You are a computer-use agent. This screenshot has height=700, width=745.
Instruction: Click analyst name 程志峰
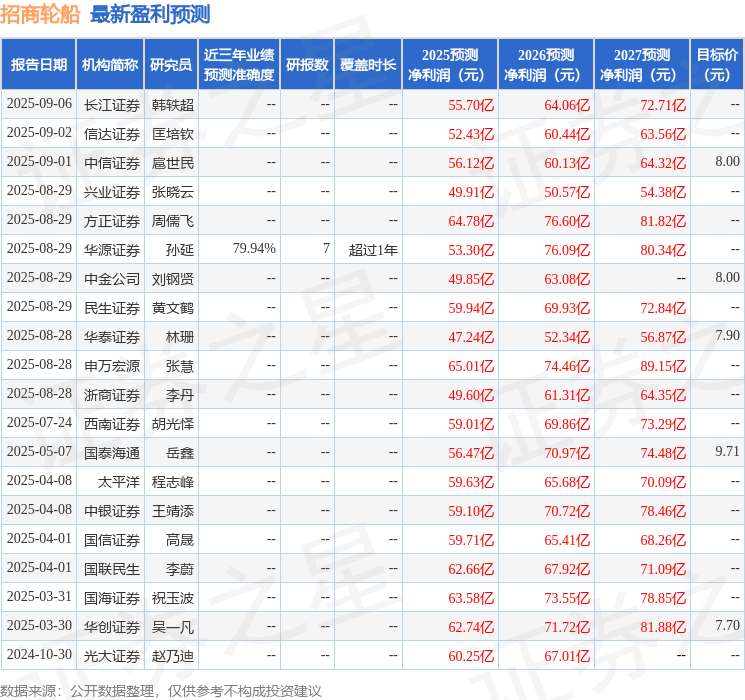[x=172, y=482]
